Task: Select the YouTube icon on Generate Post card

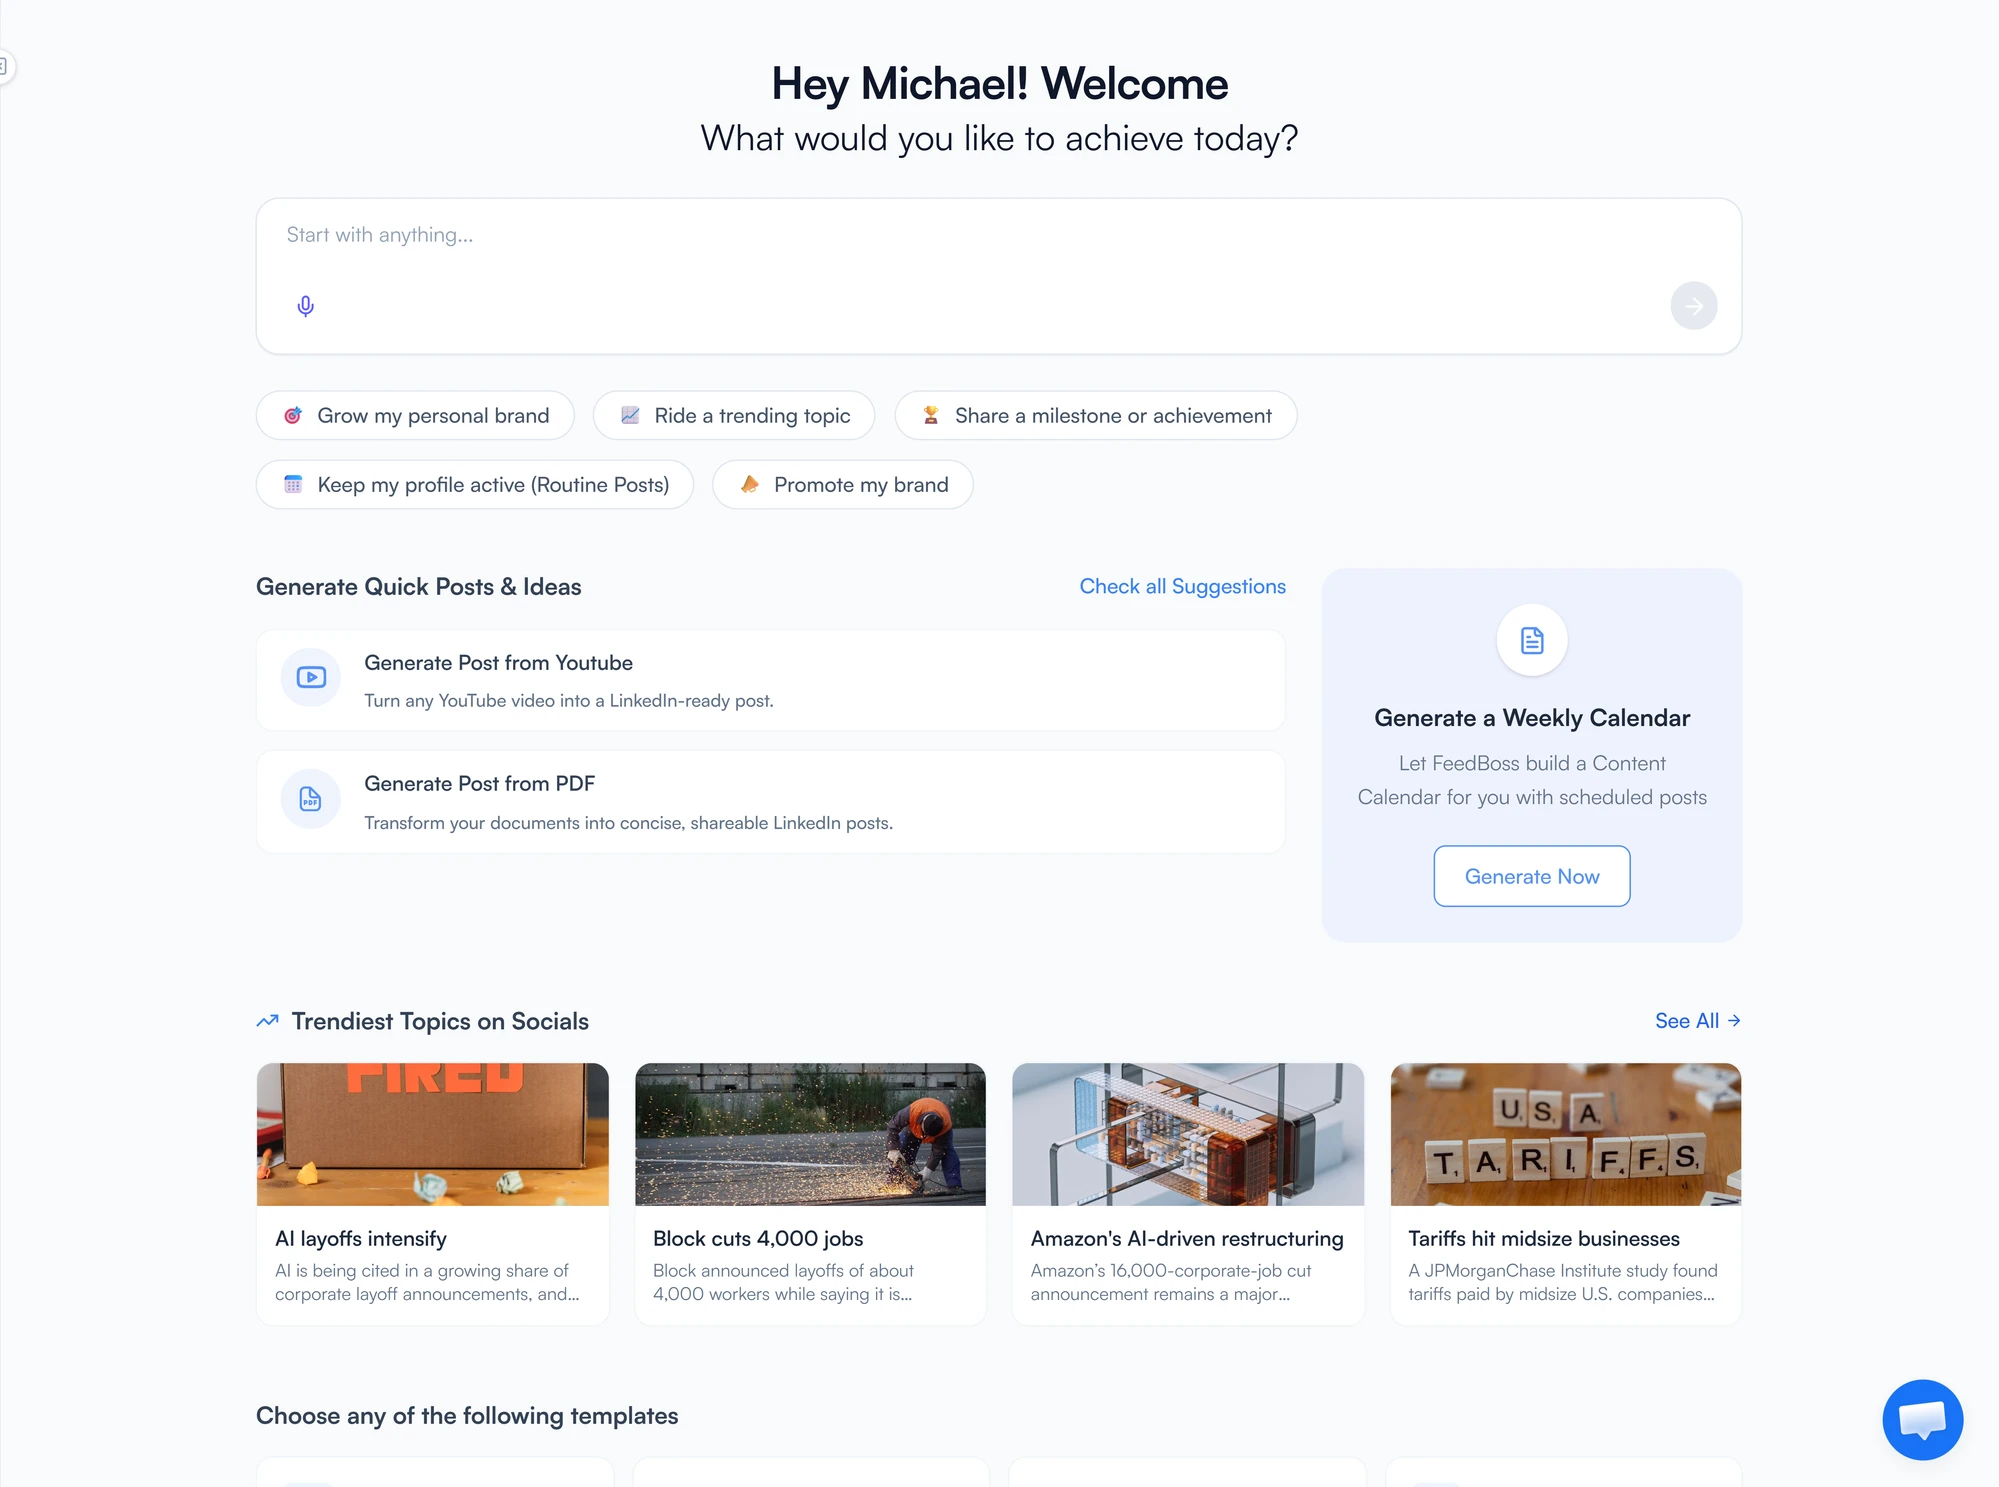Action: [x=310, y=677]
